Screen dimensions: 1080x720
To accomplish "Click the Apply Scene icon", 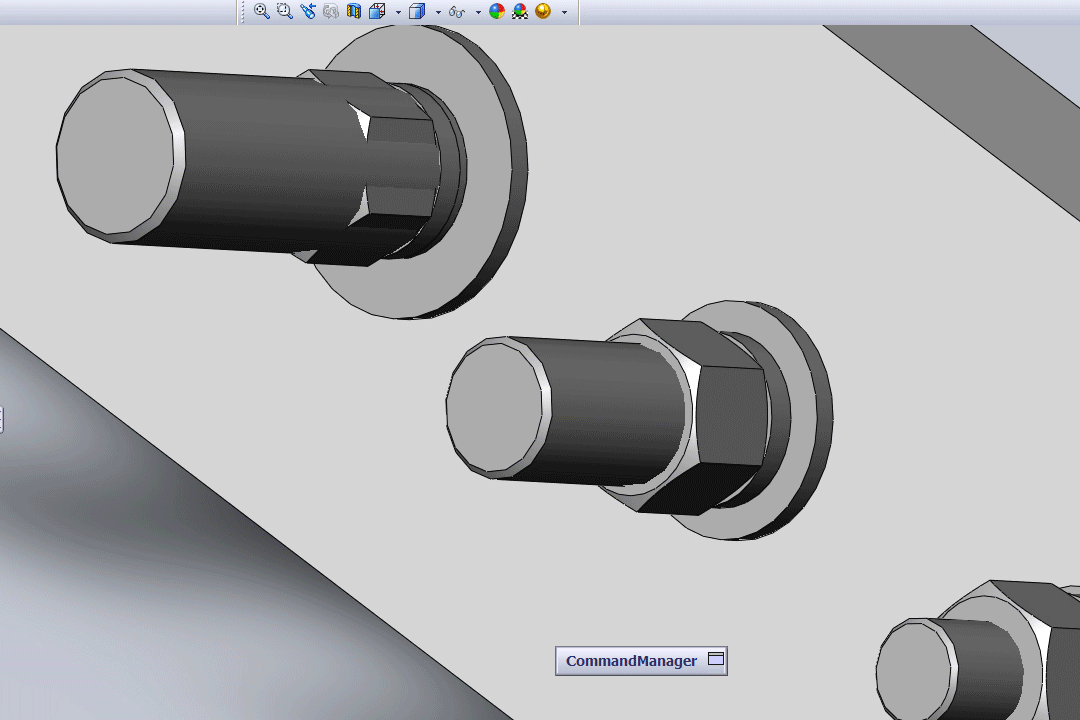I will click(520, 11).
